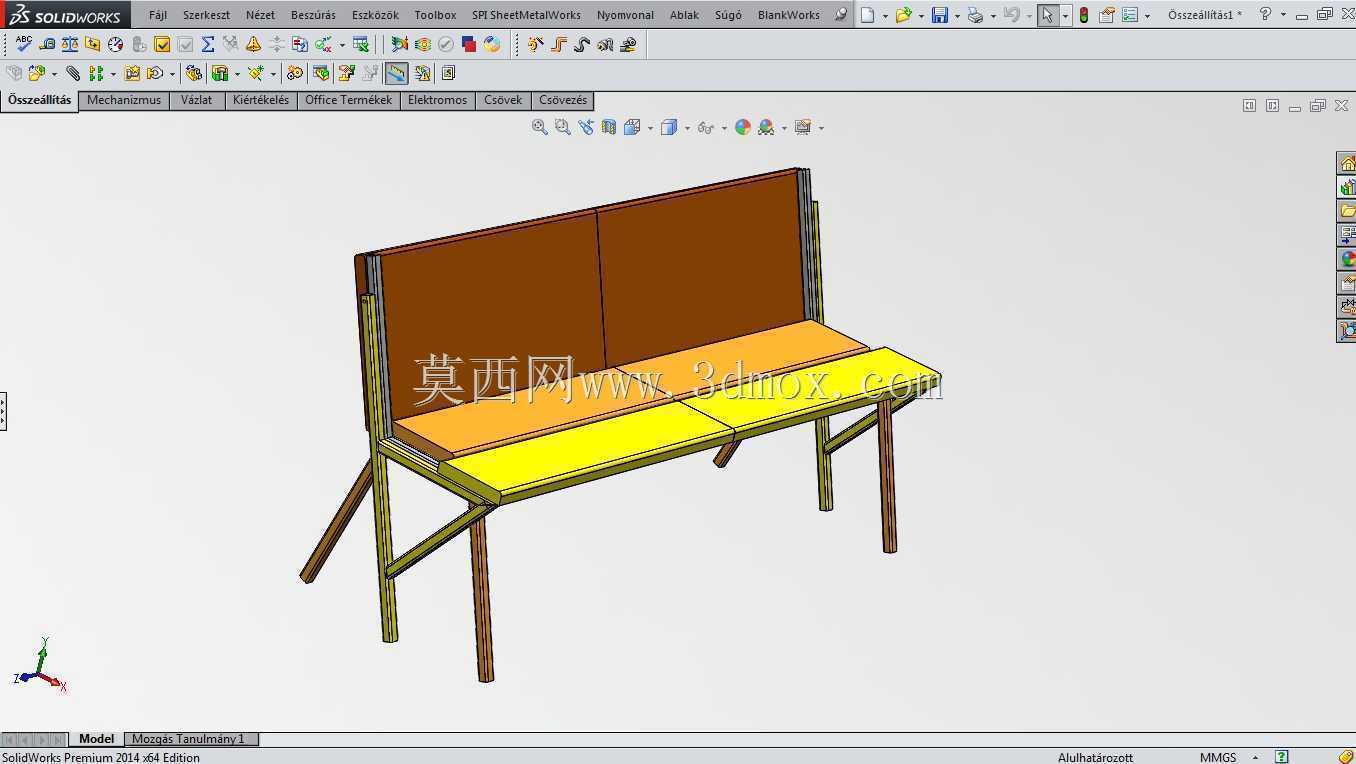The image size is (1356, 764).
Task: Click the Sigma statistics icon
Action: [208, 44]
